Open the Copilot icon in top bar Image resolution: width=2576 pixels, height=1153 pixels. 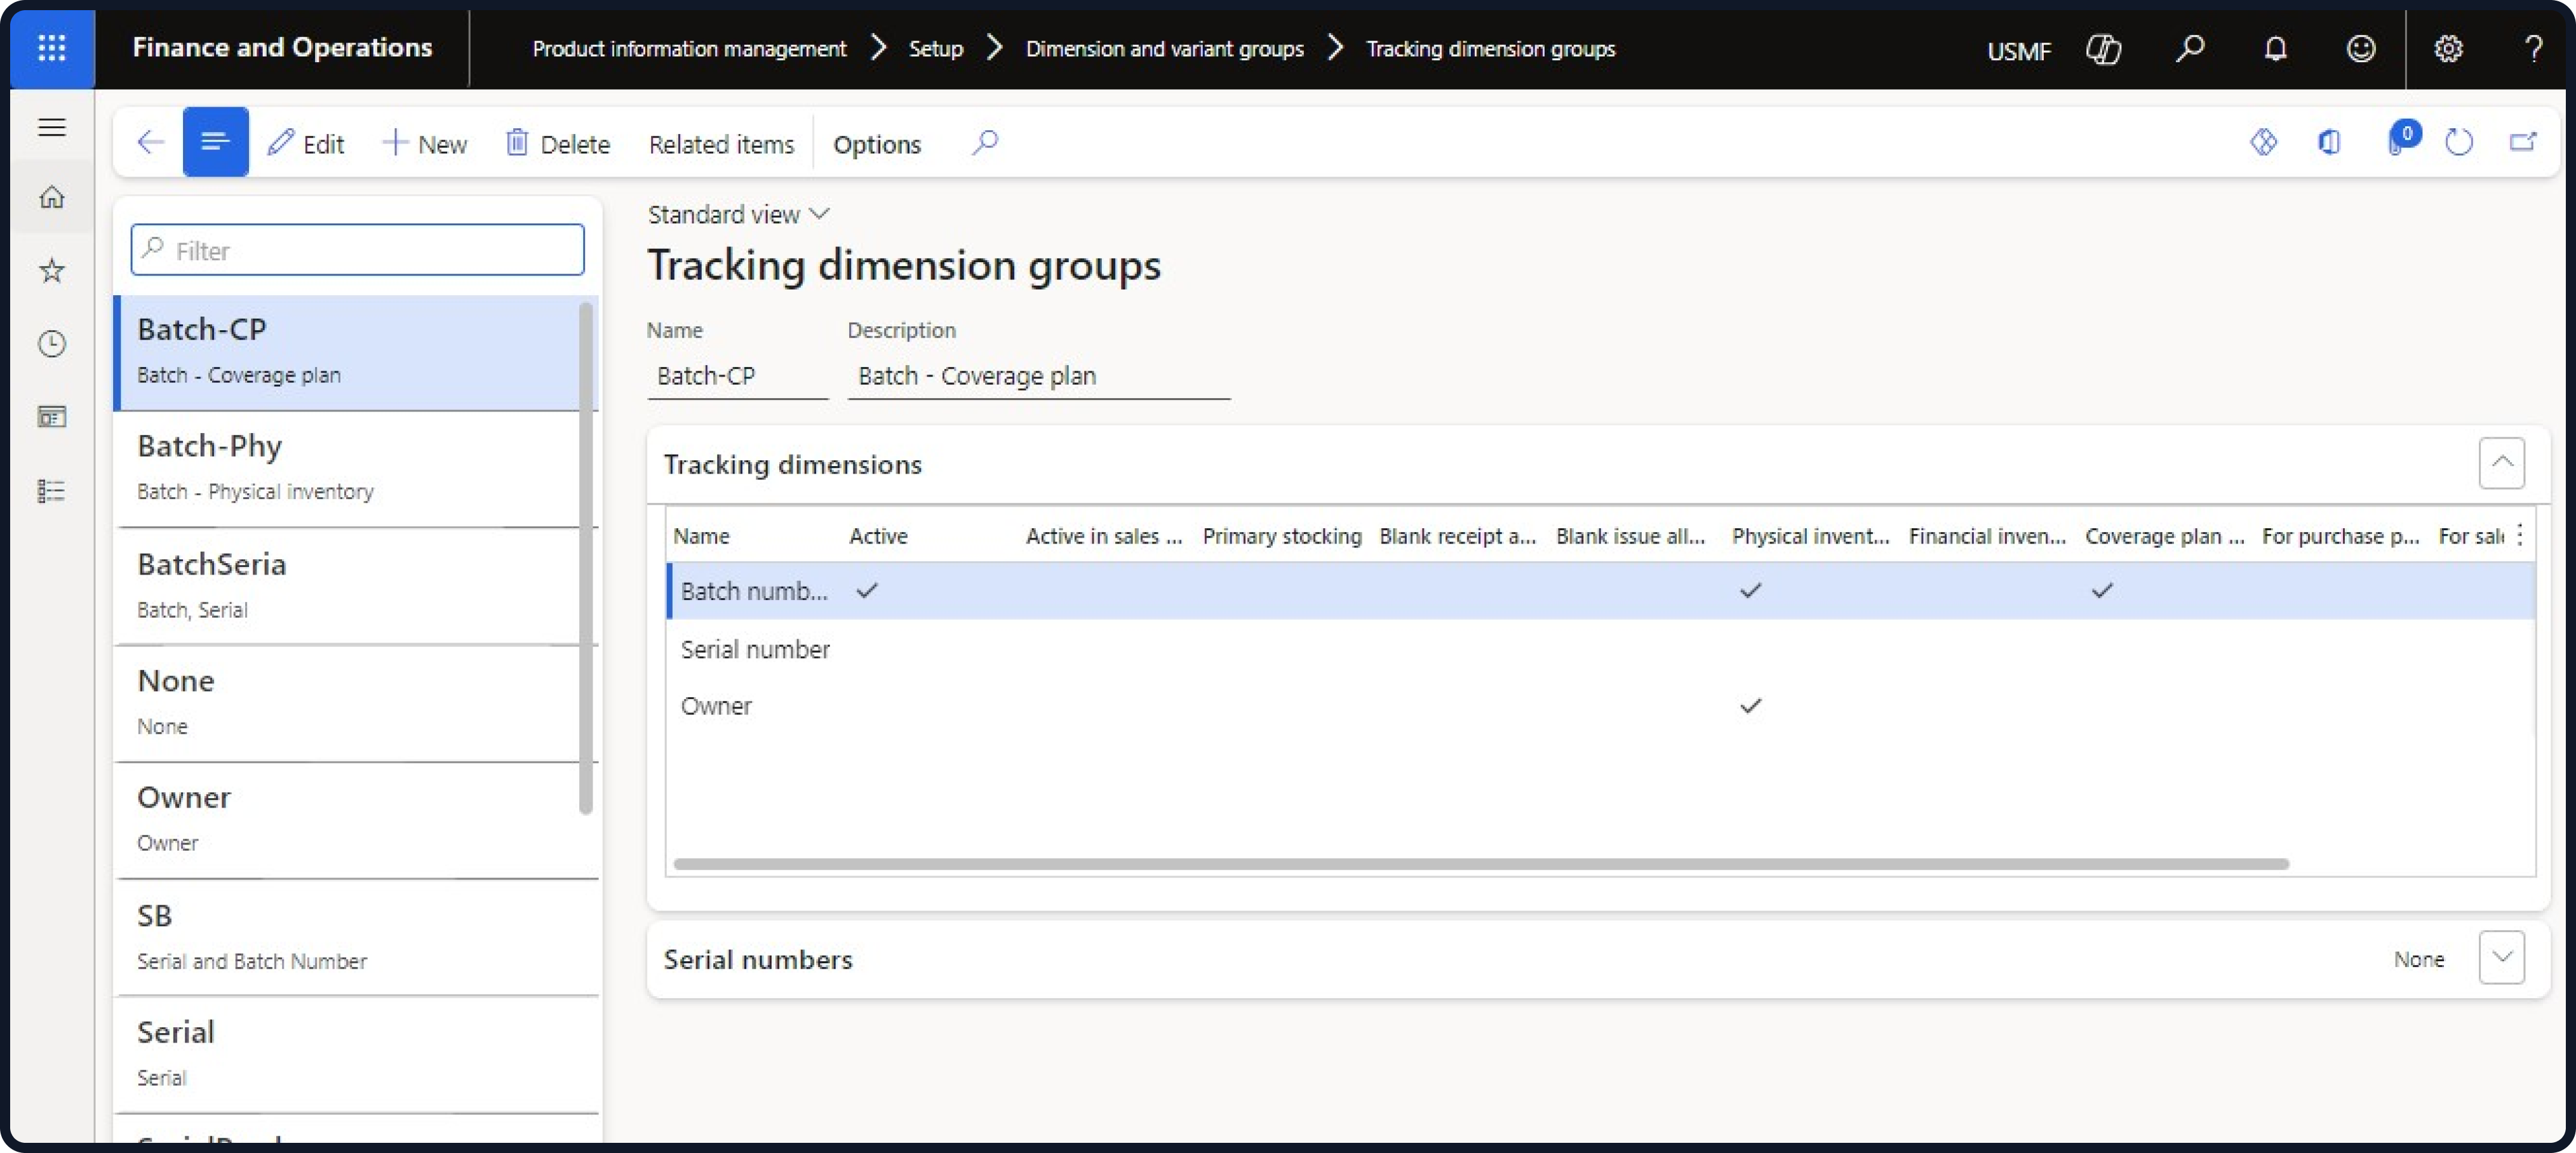(x=2103, y=48)
